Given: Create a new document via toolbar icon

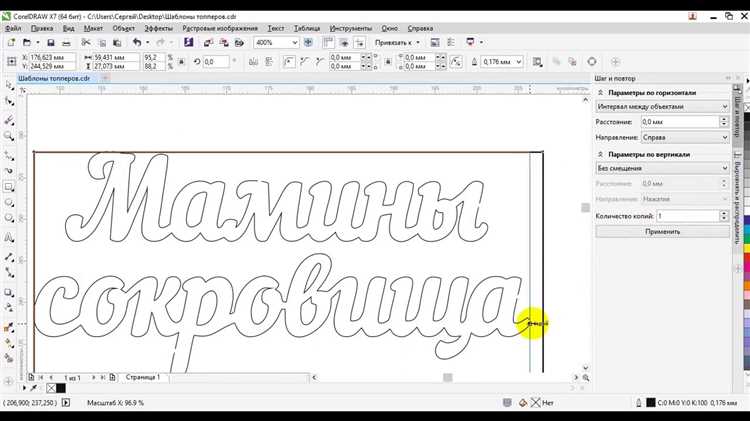Looking at the screenshot, I should coord(11,43).
